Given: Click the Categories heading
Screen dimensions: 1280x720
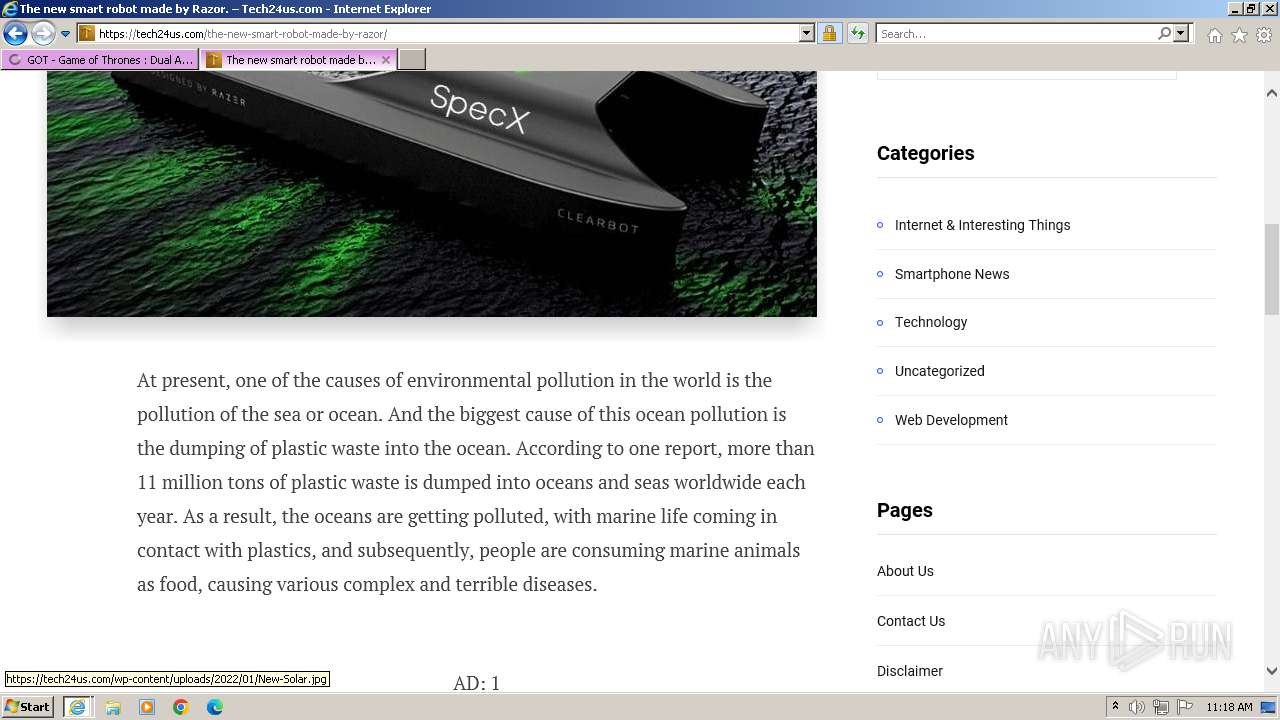Looking at the screenshot, I should (925, 153).
